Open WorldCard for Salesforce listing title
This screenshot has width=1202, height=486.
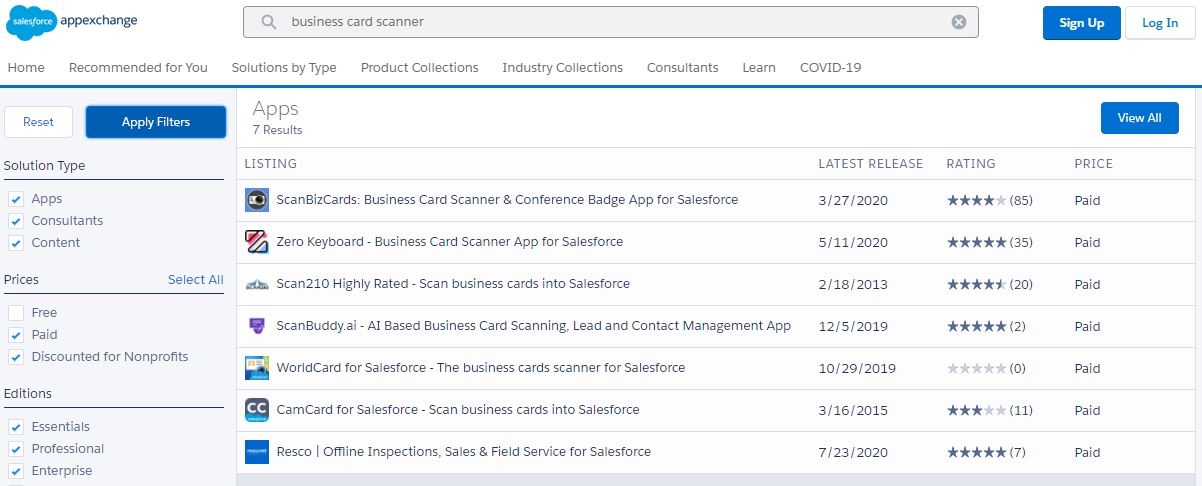coord(480,368)
